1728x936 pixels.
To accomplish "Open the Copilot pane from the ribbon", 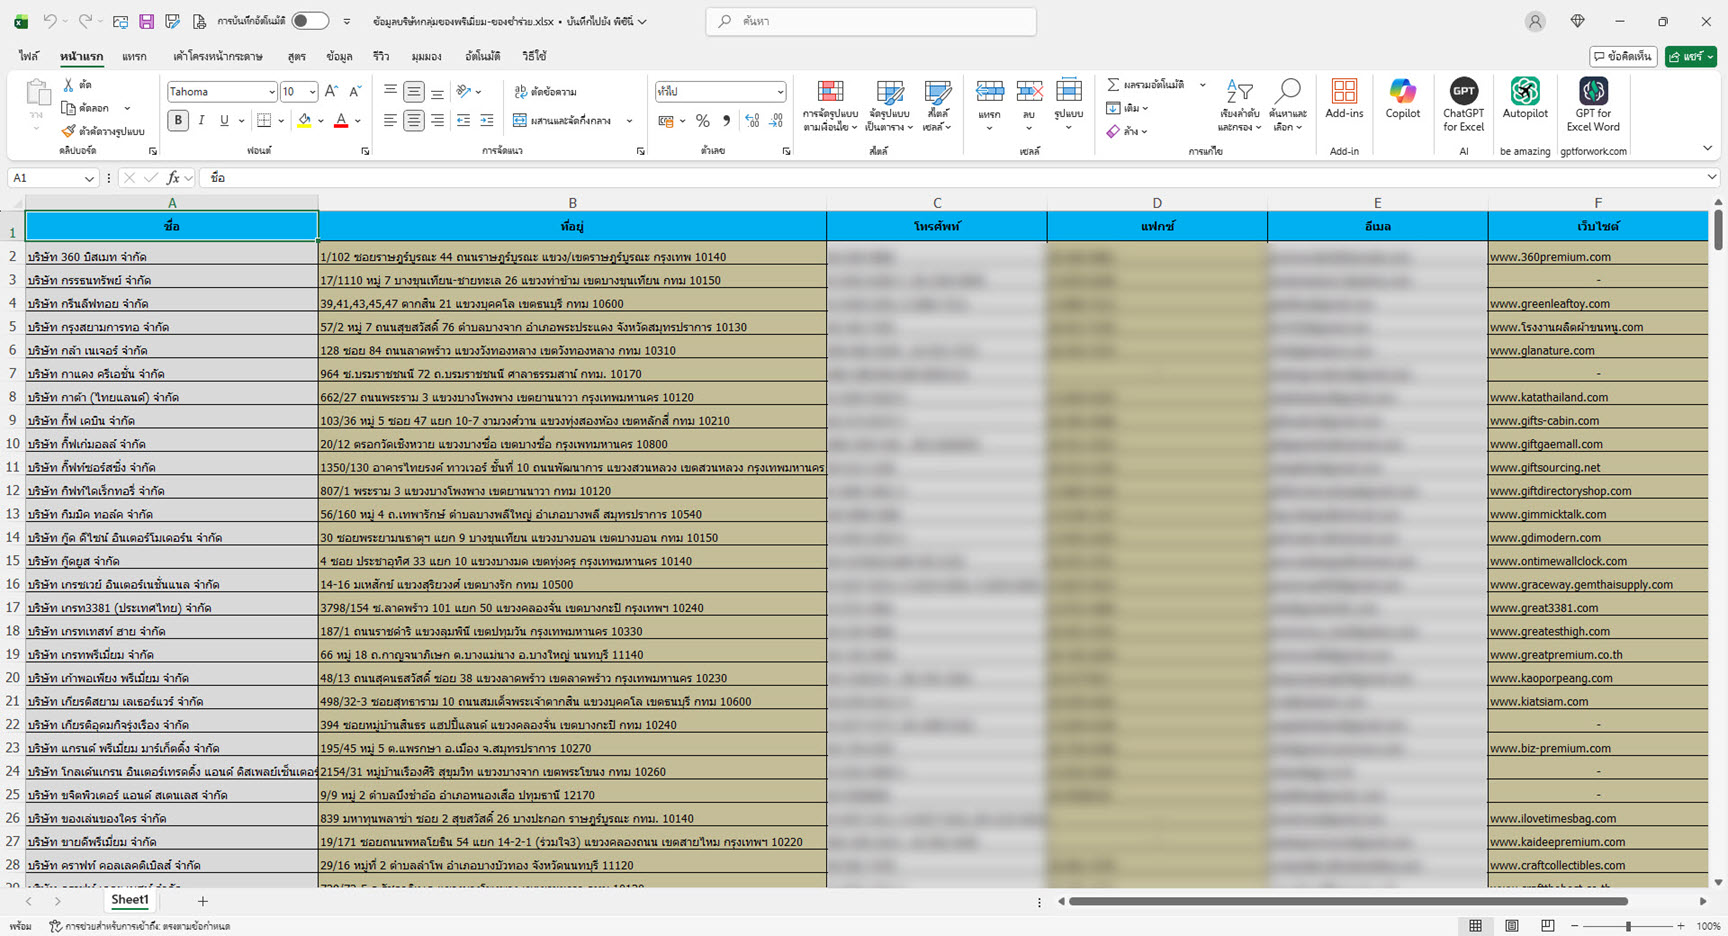I will point(1402,100).
